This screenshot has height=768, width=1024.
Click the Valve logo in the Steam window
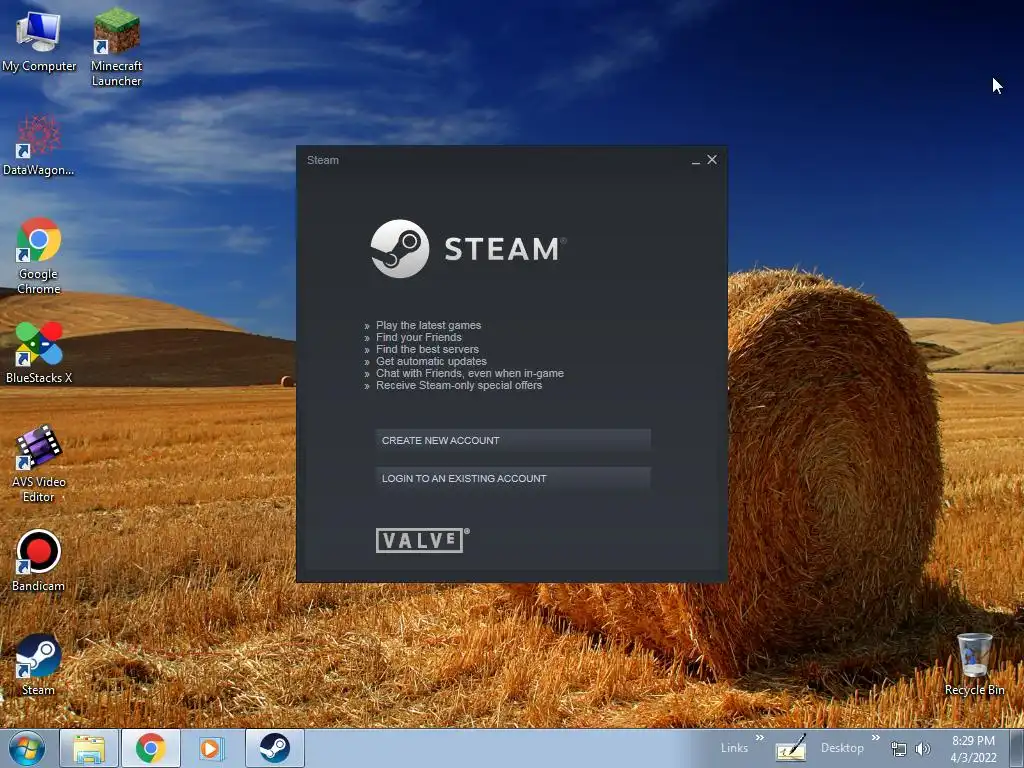point(423,540)
